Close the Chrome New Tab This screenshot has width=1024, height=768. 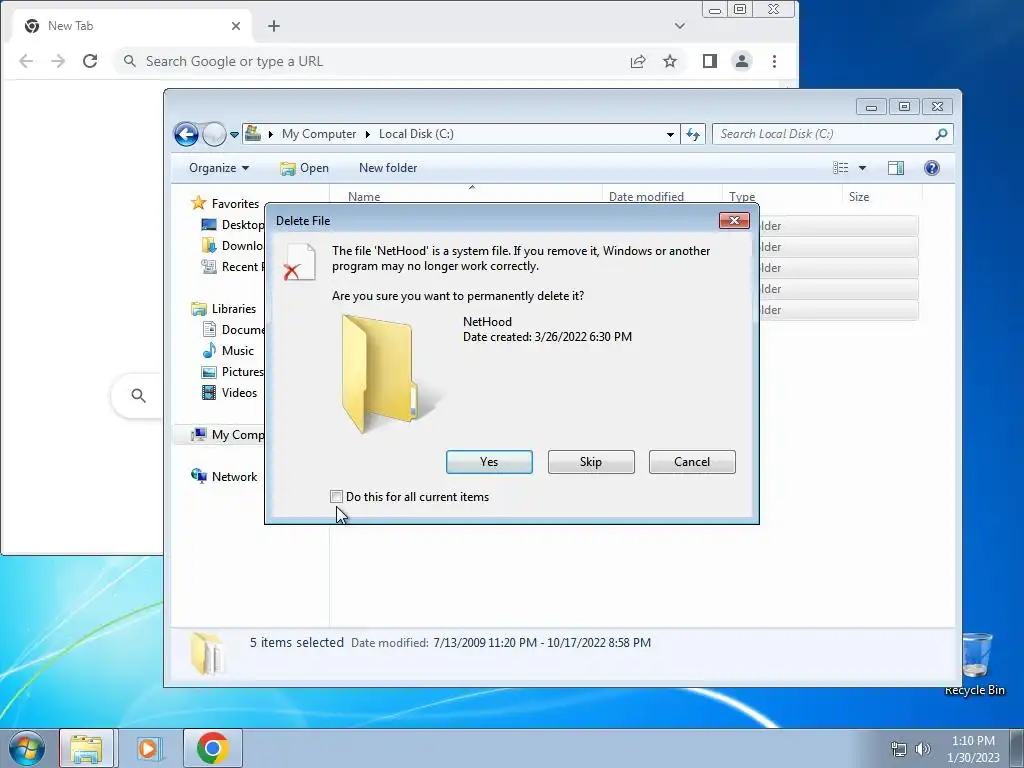pos(236,26)
